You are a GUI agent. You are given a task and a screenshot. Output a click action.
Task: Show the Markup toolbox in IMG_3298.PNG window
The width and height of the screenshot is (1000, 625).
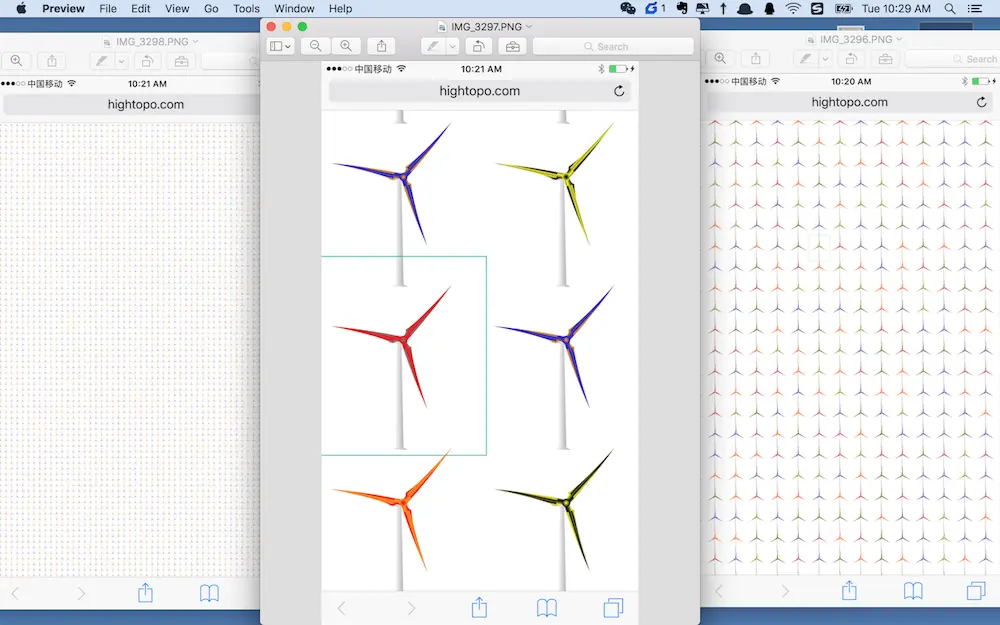(182, 61)
